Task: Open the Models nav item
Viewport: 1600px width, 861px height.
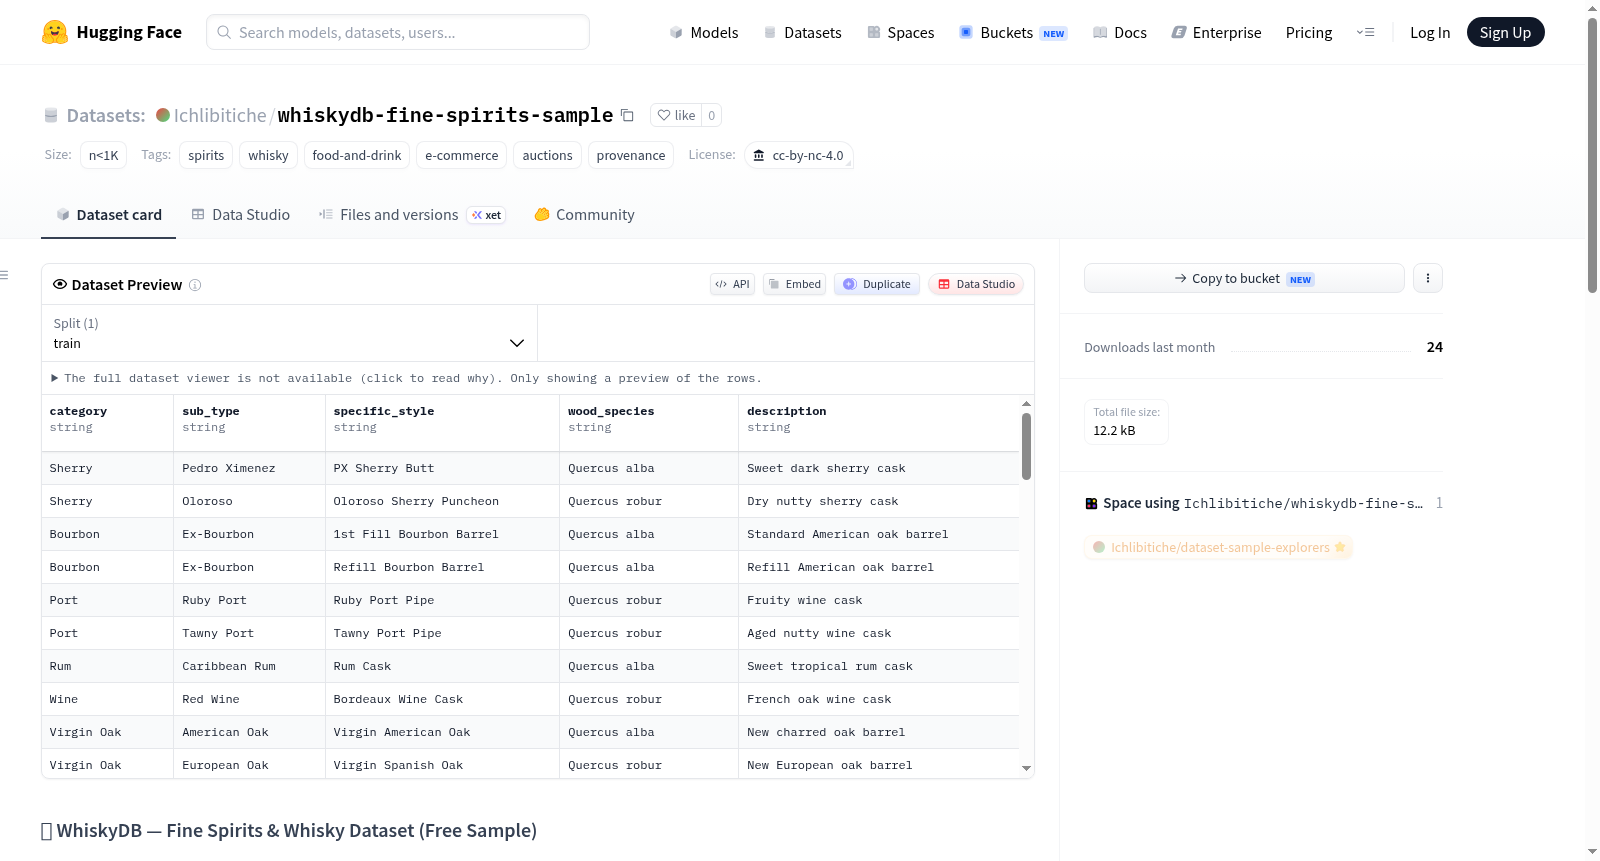Action: [704, 32]
